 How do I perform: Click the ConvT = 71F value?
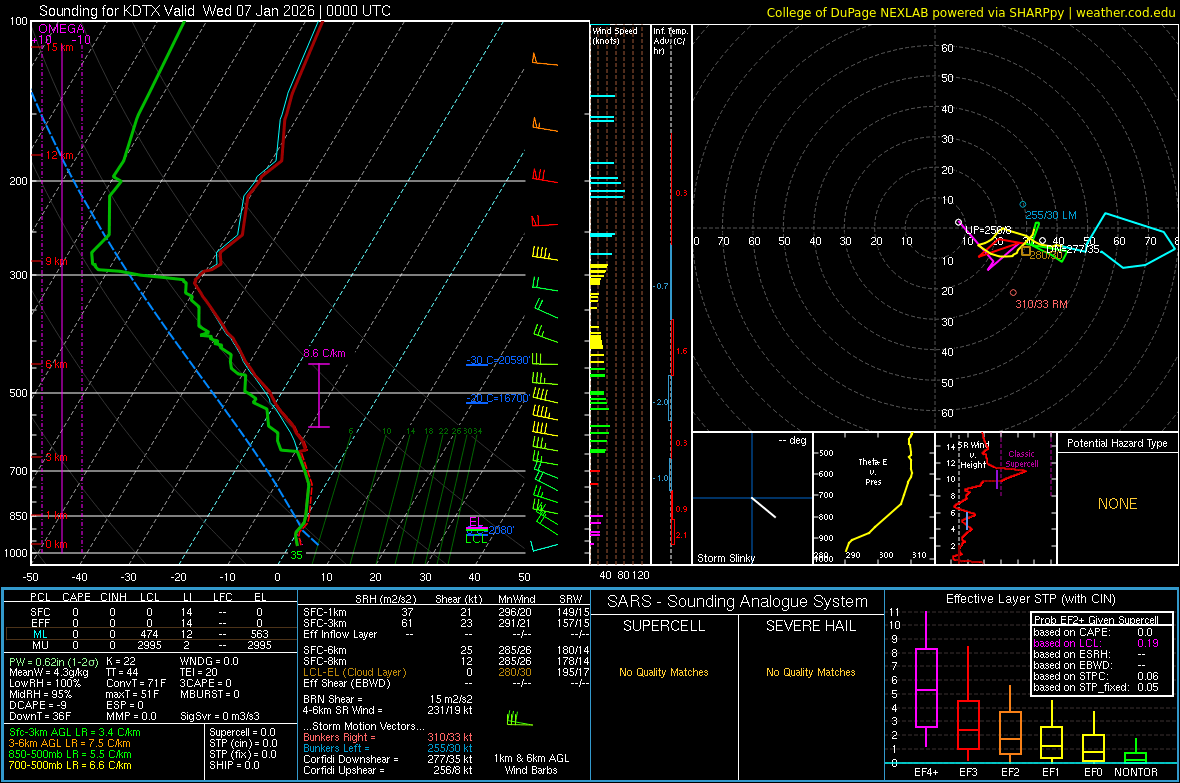tap(136, 684)
